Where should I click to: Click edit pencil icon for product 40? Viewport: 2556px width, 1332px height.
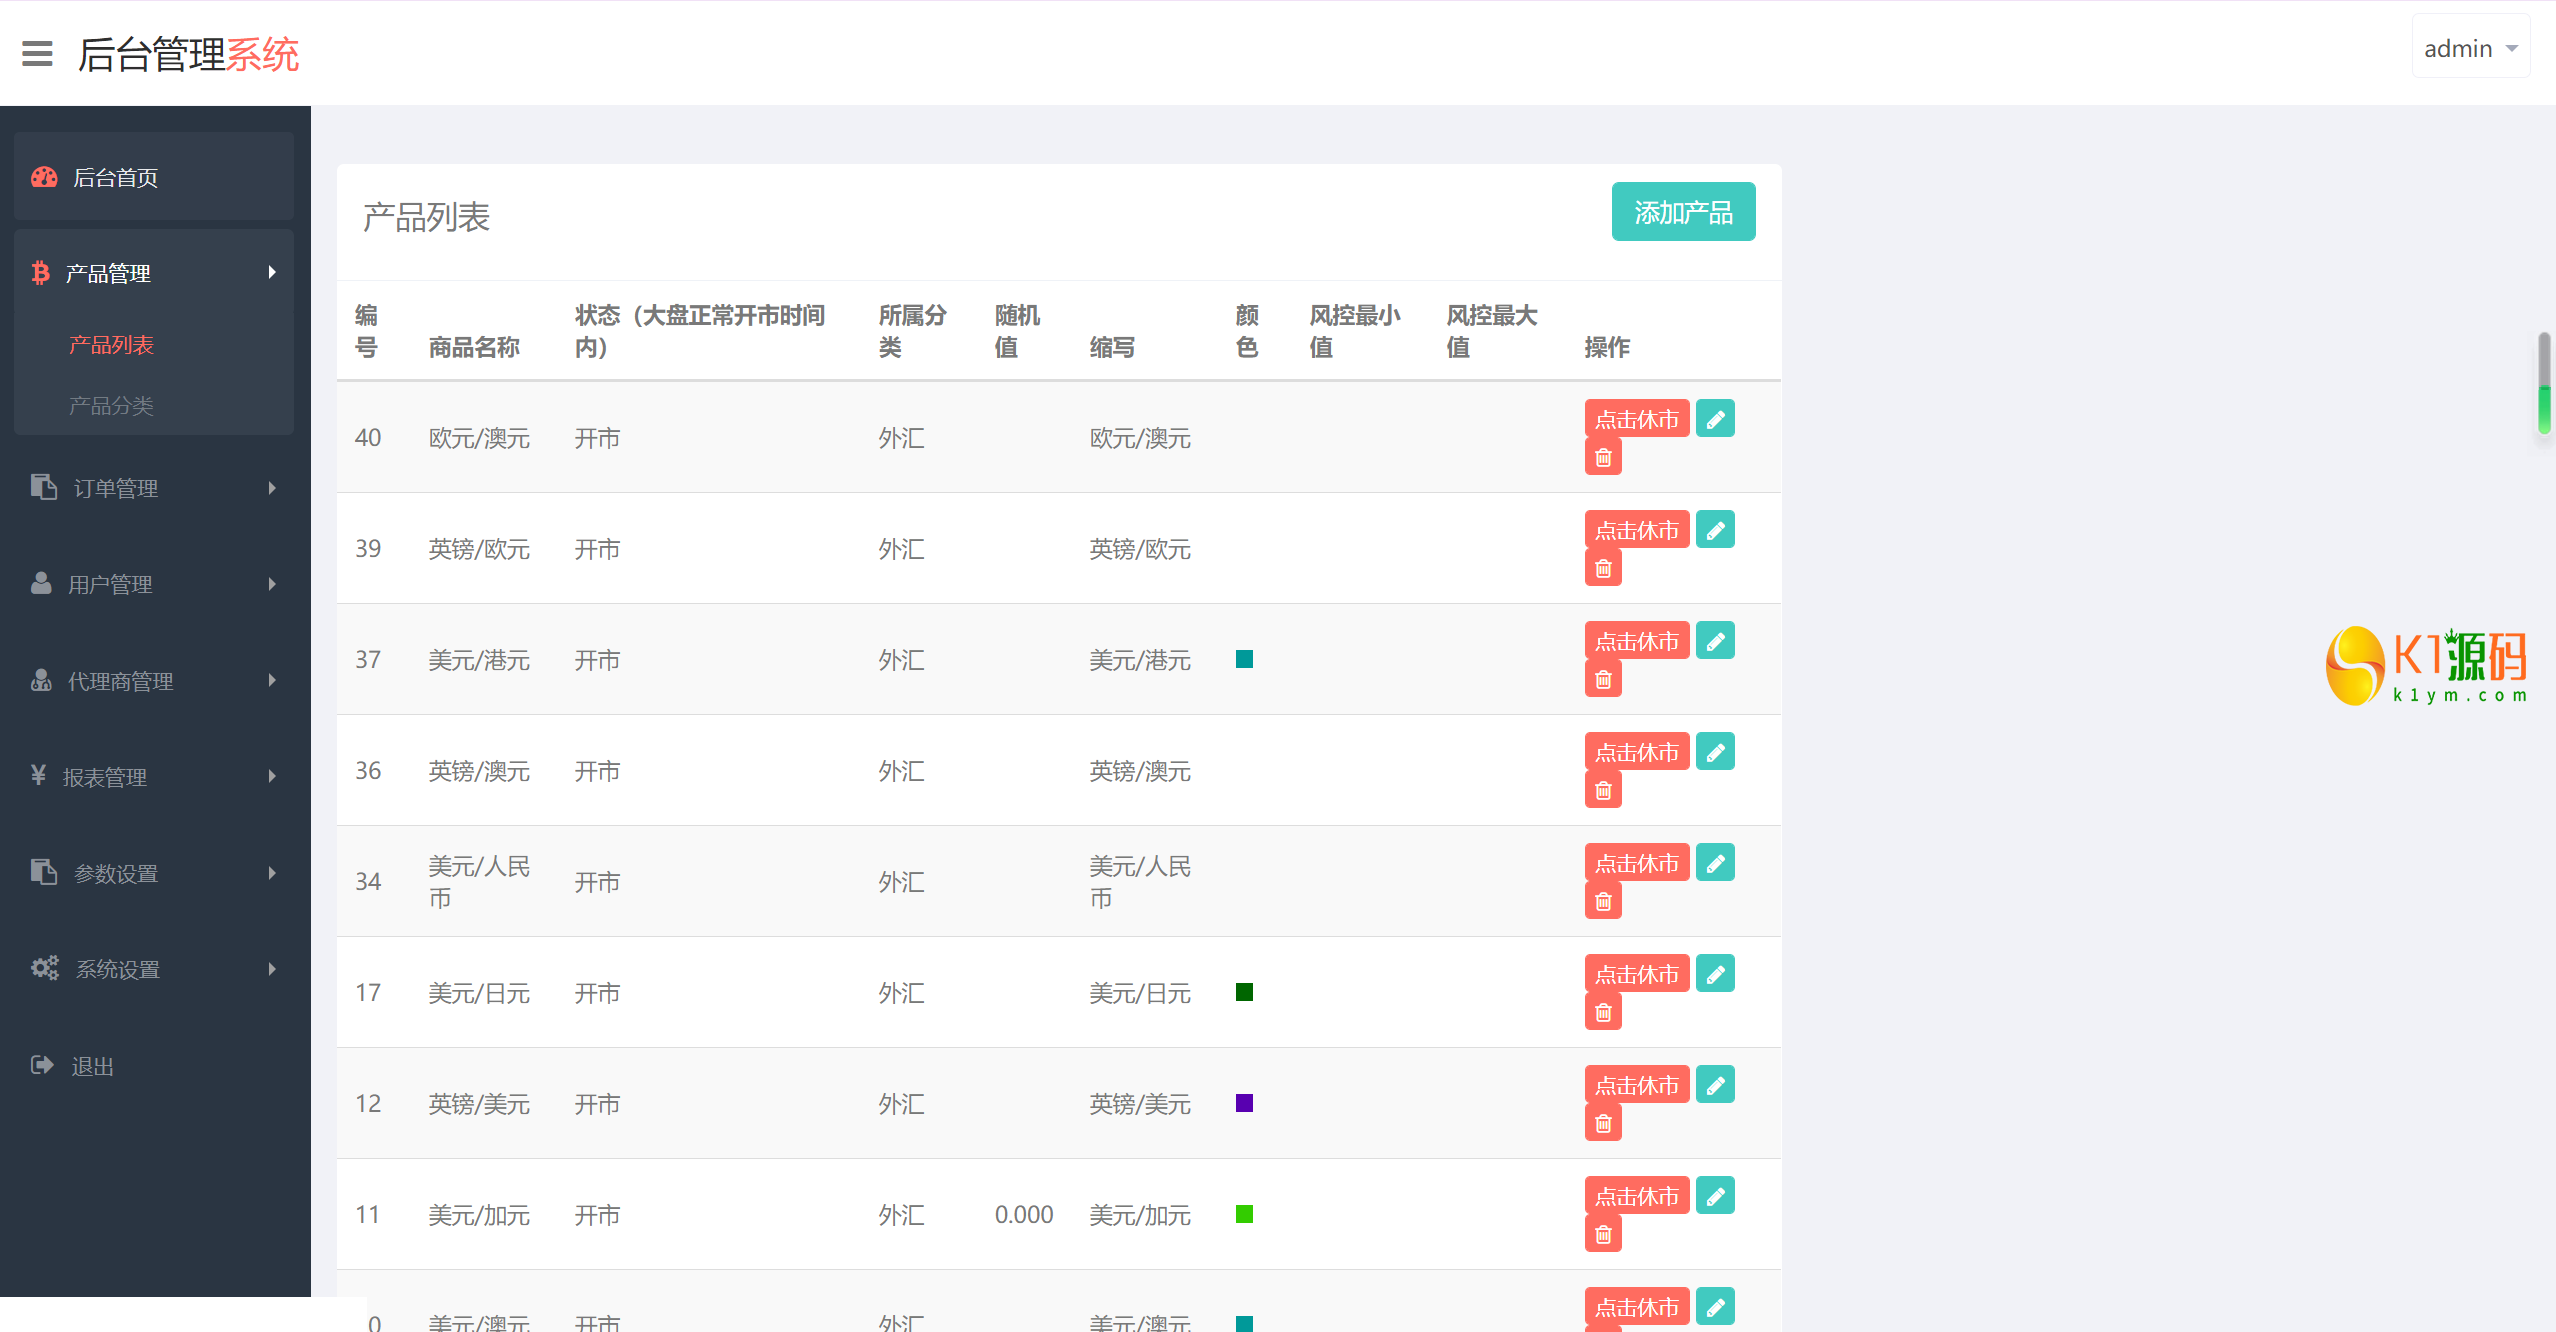[x=1715, y=419]
